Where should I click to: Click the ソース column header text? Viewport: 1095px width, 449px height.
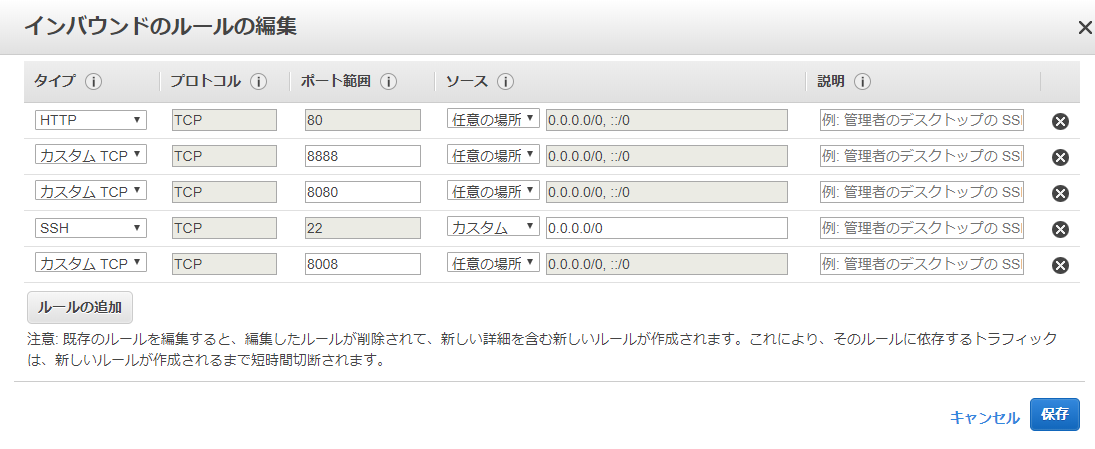[467, 82]
